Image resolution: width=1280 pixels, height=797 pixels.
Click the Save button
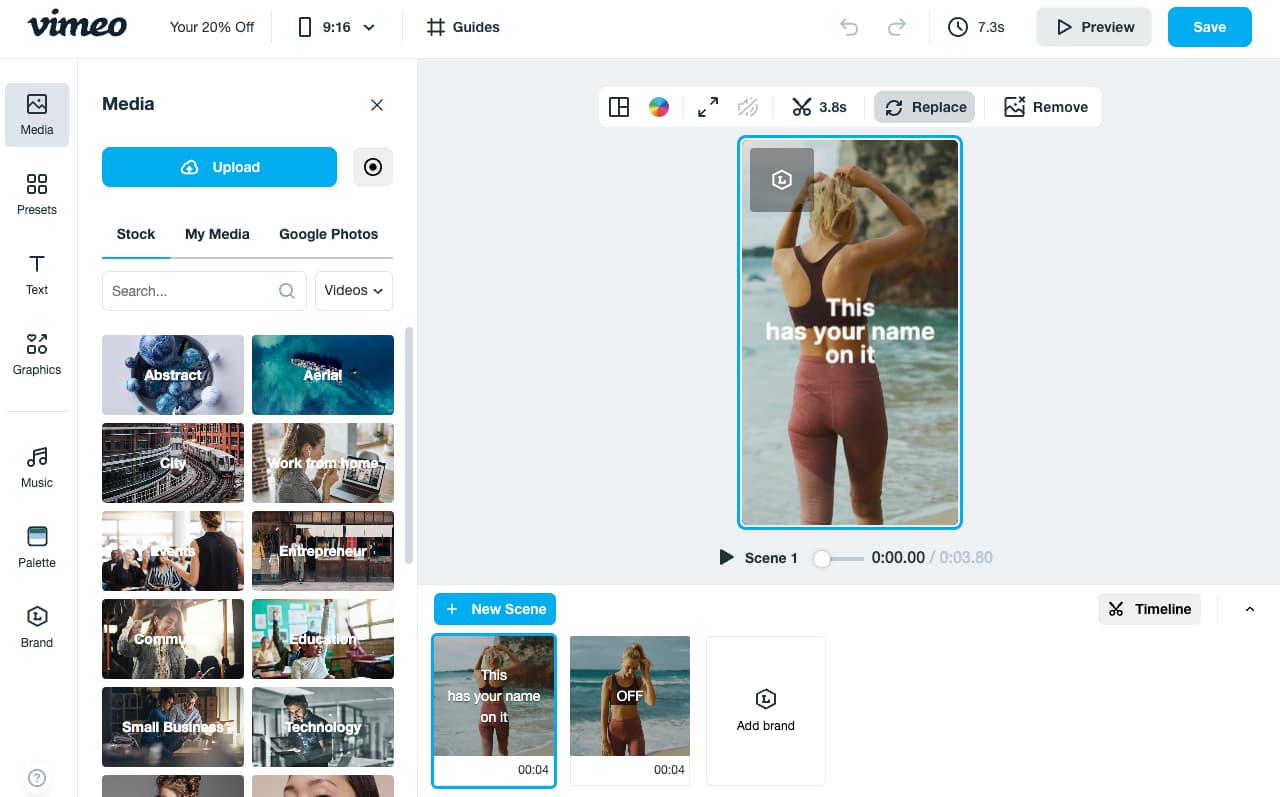pos(1209,27)
